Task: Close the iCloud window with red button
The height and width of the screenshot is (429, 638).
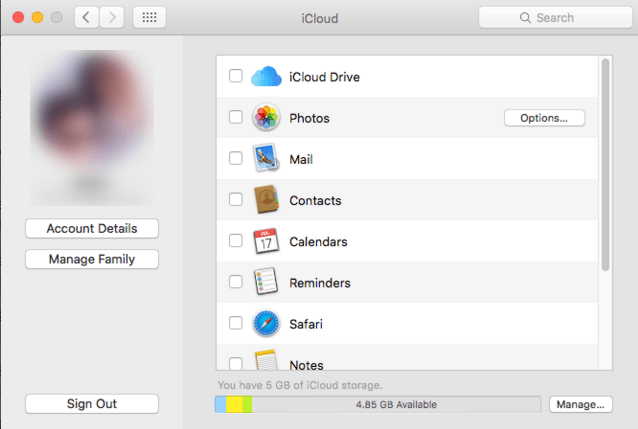Action: coord(18,18)
